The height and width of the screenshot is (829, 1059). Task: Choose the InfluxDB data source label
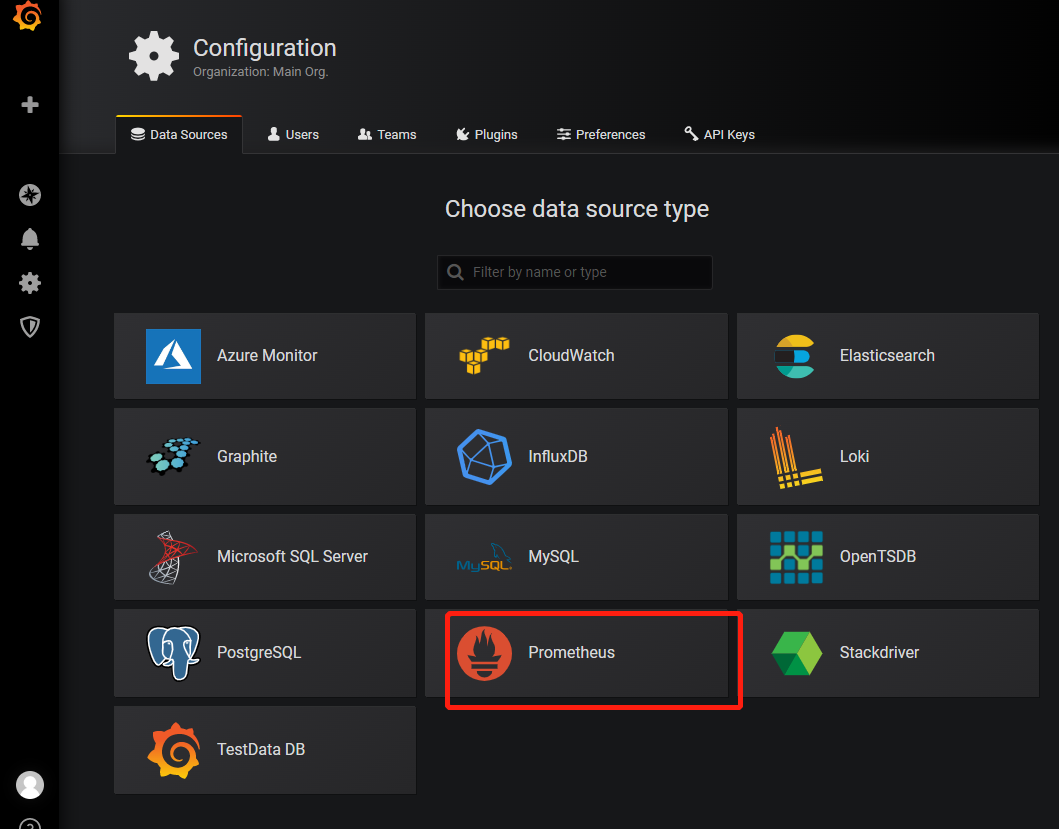(558, 456)
